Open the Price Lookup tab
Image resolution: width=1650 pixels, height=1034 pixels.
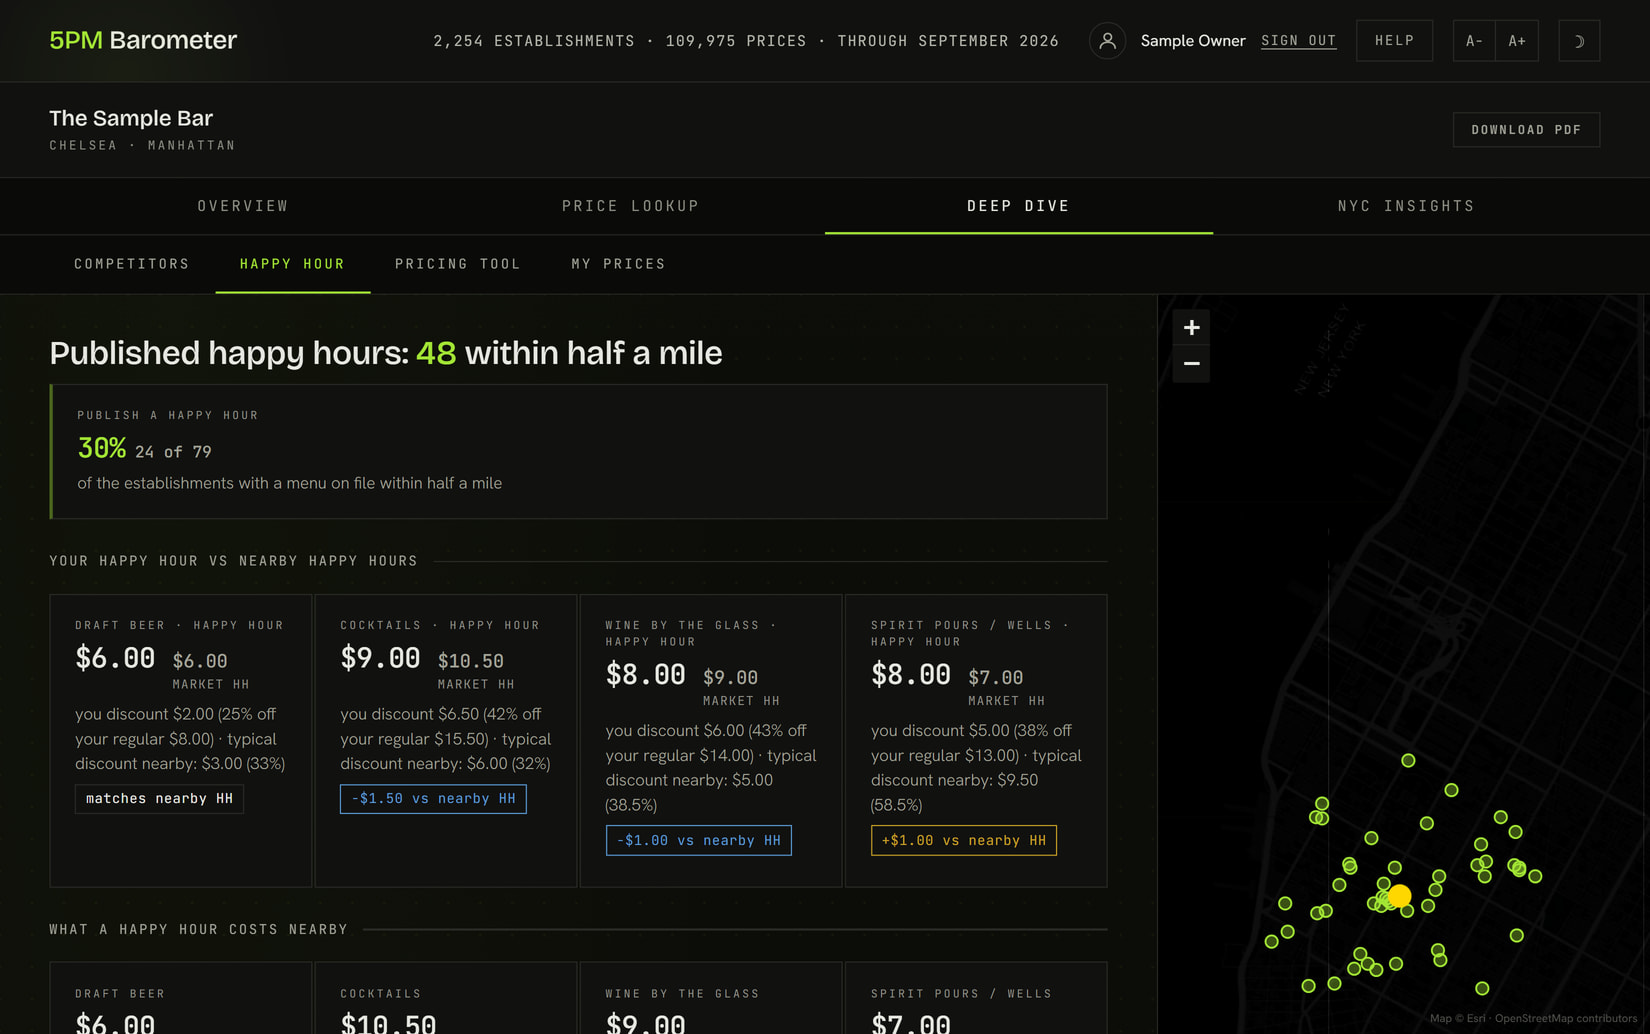[x=631, y=206]
